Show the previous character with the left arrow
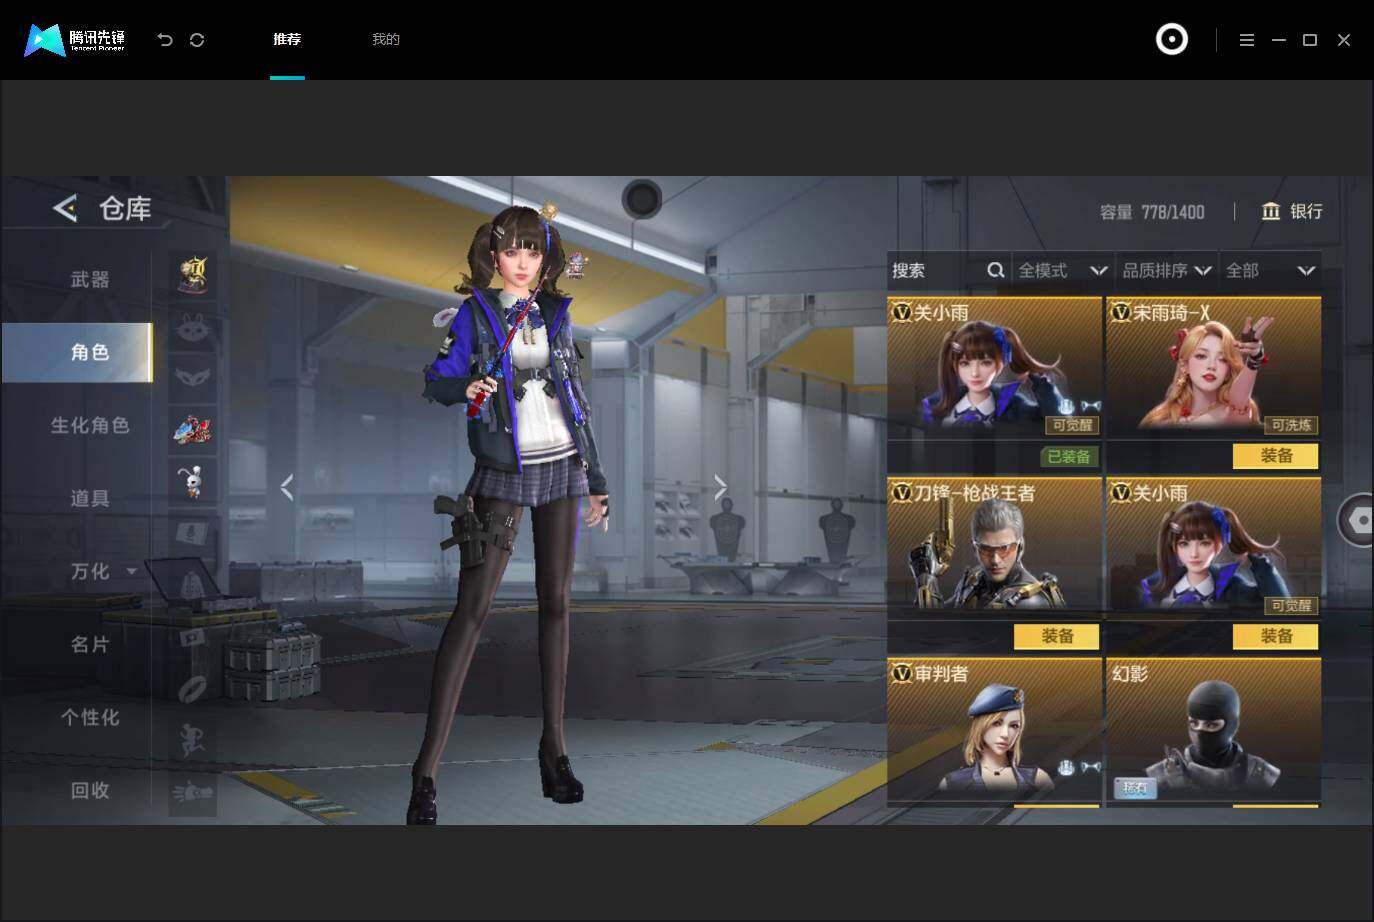The image size is (1374, 922). point(287,487)
